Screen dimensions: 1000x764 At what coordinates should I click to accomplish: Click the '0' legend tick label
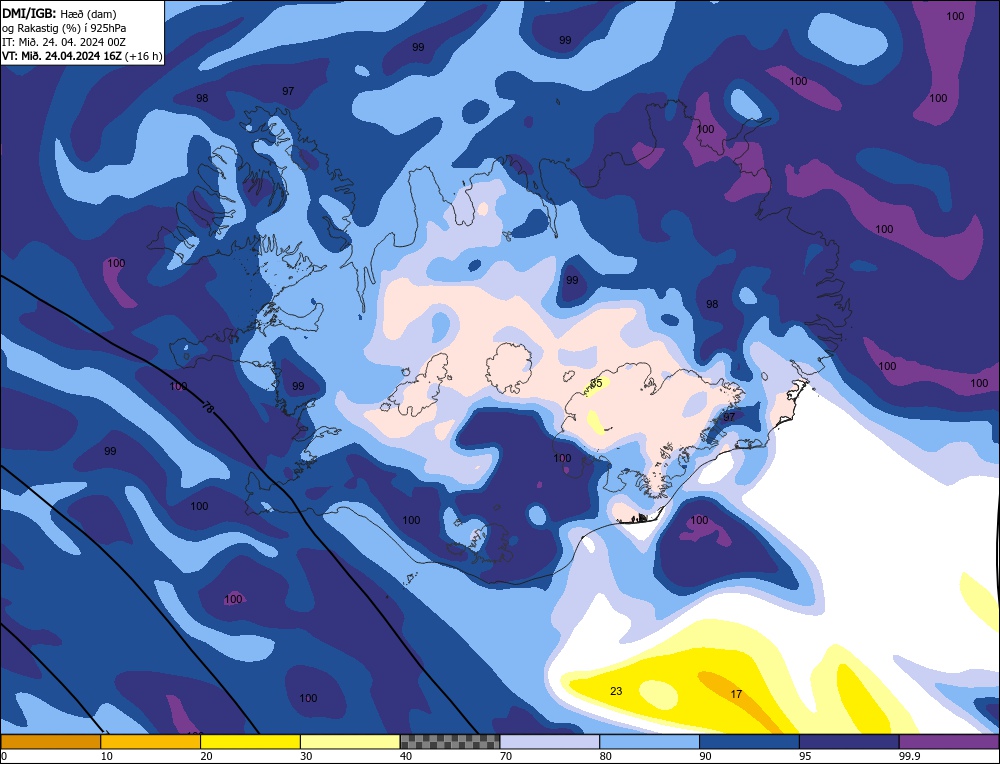tap(4, 756)
